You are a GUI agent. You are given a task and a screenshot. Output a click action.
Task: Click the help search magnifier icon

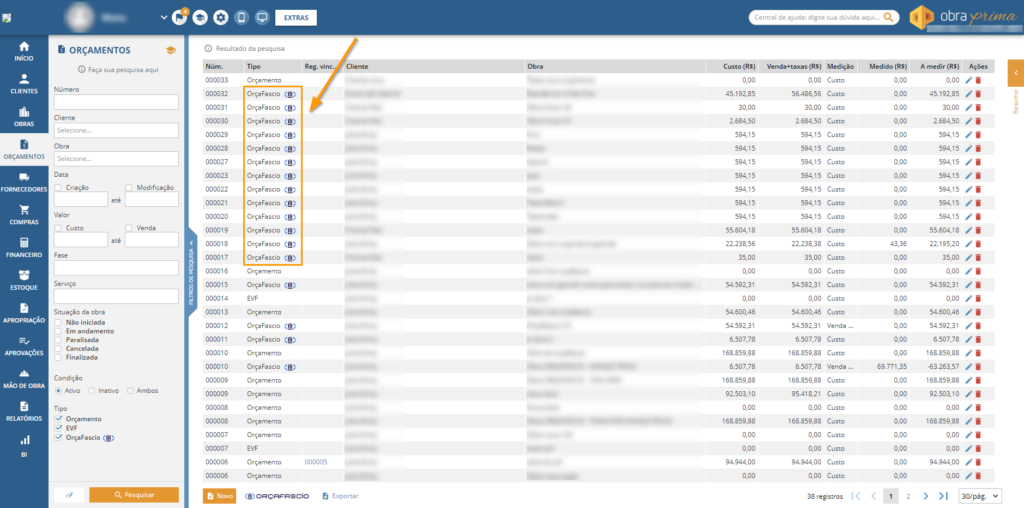tap(889, 18)
